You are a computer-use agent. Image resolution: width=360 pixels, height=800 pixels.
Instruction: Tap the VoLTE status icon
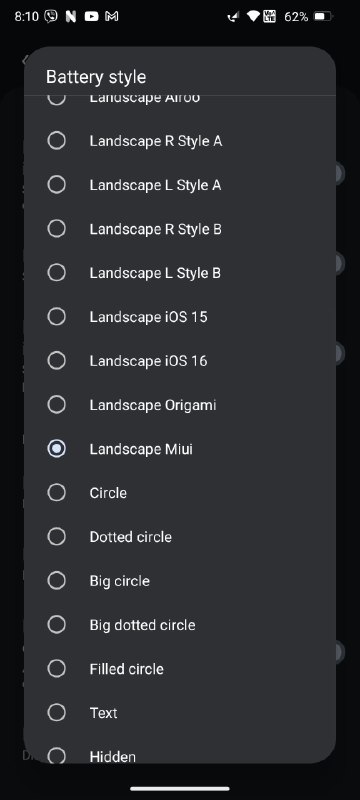click(269, 16)
